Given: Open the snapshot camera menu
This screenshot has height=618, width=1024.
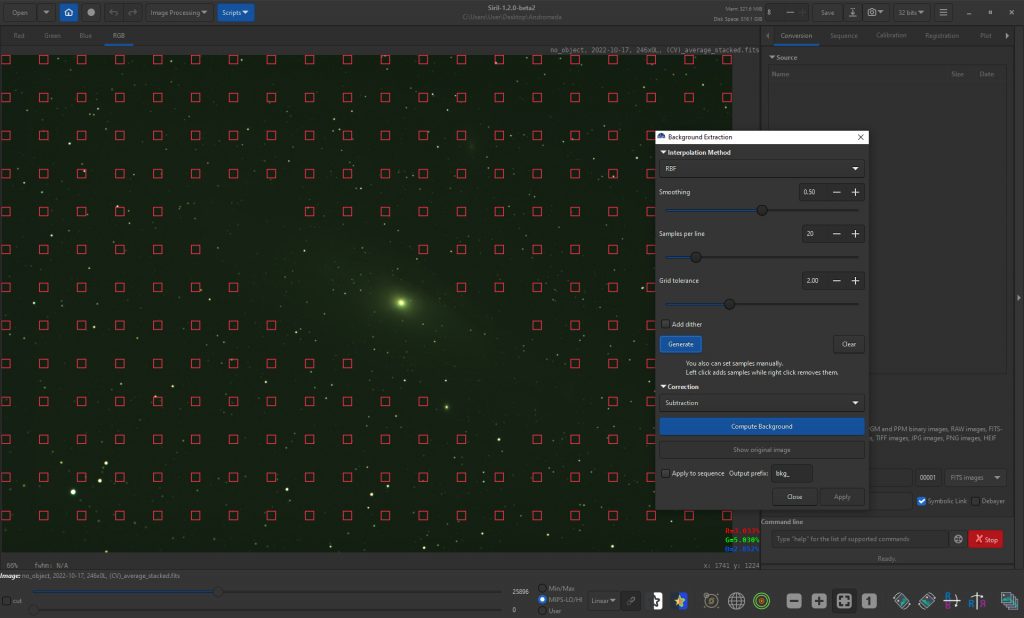Looking at the screenshot, I should pos(874,12).
